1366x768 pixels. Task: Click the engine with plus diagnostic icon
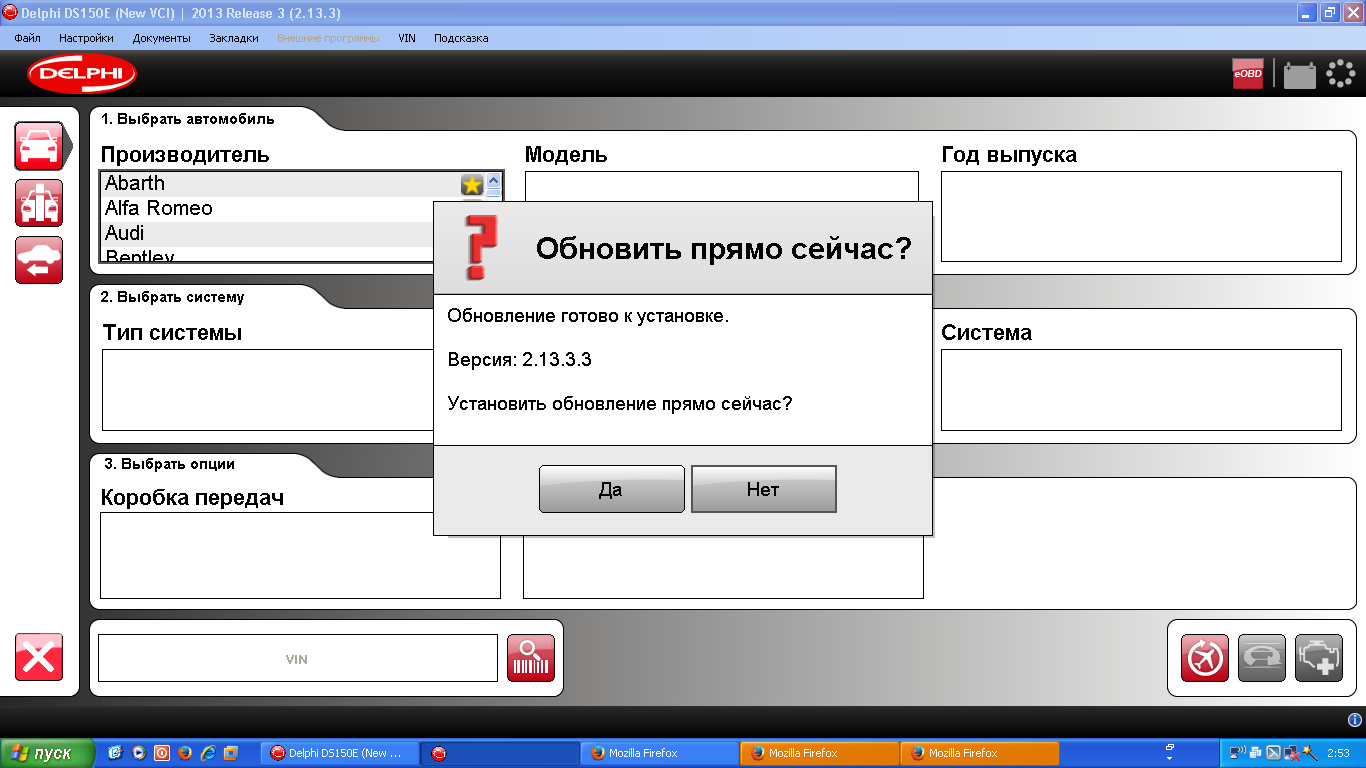click(x=1318, y=658)
